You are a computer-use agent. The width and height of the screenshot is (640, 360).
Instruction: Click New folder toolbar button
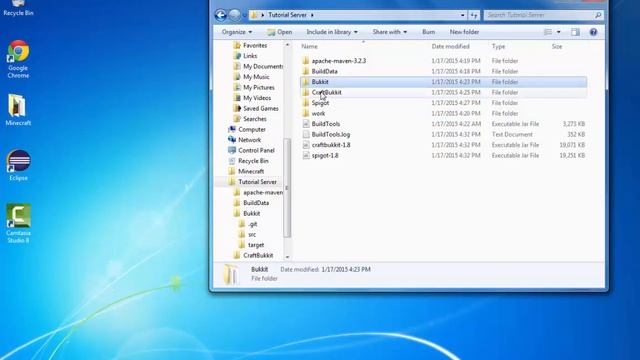pyautogui.click(x=464, y=32)
